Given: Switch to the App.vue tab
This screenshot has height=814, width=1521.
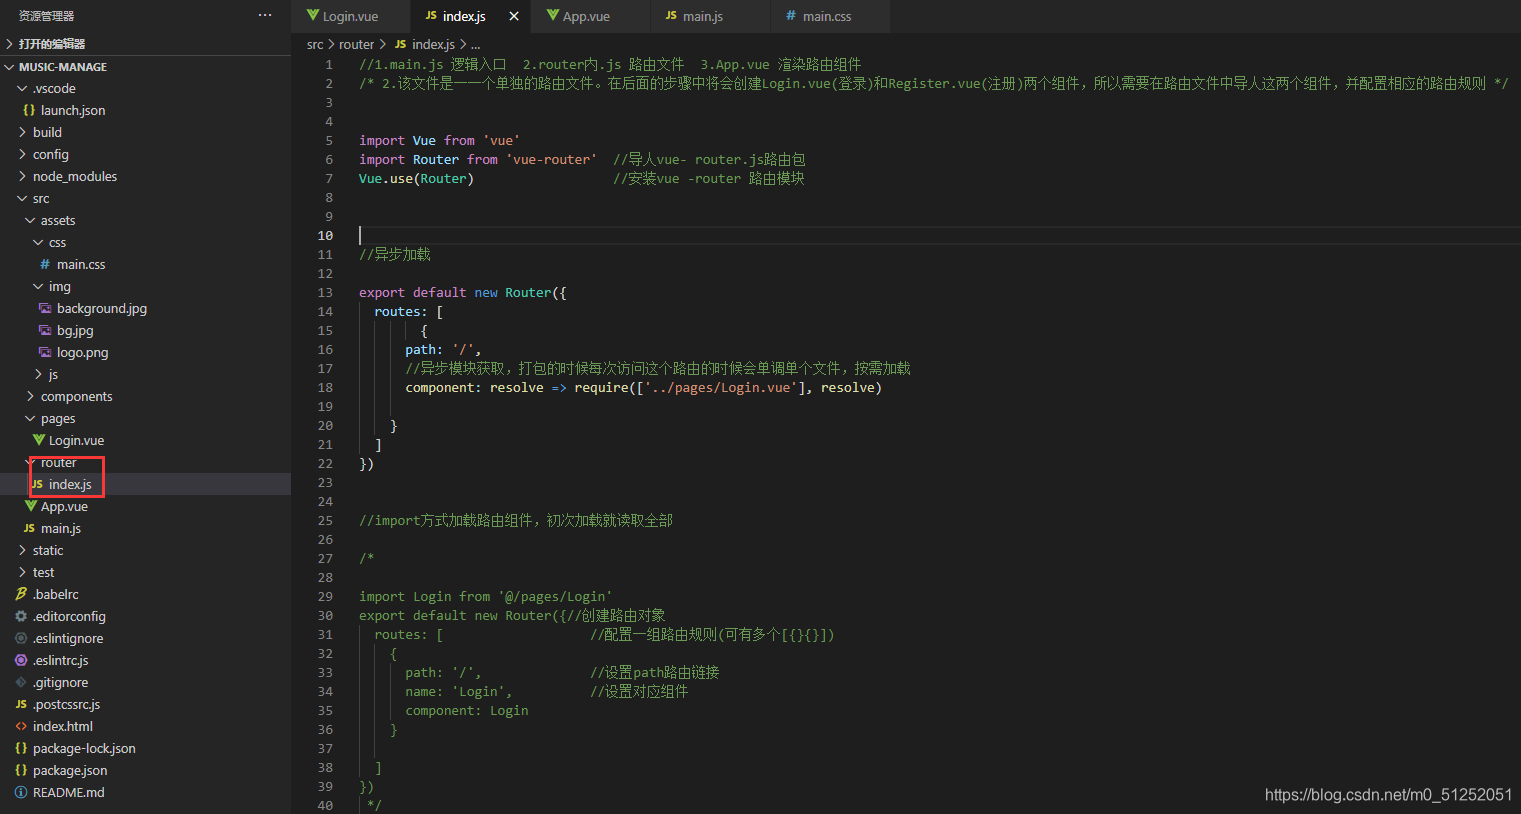Looking at the screenshot, I should point(590,16).
